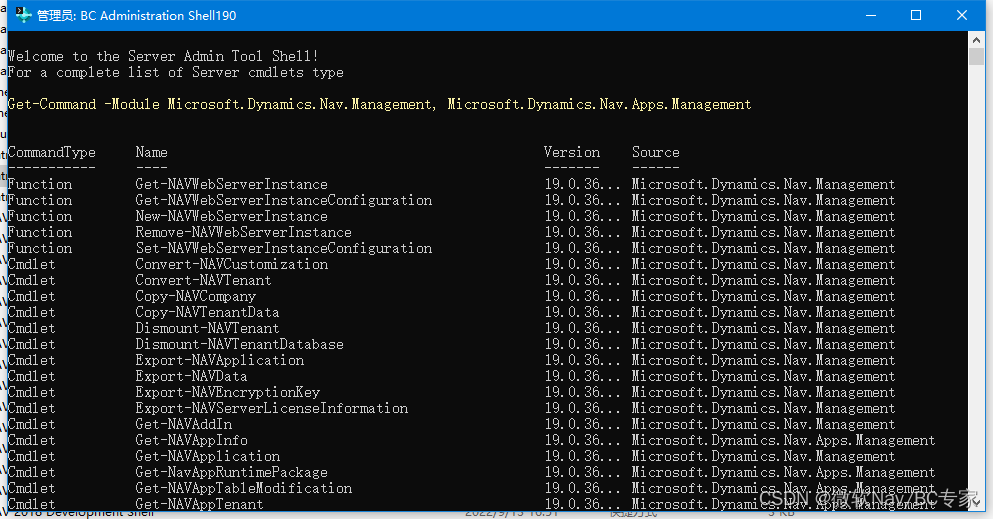
Task: Click Get-NAVAddIn entry
Action: [184, 424]
